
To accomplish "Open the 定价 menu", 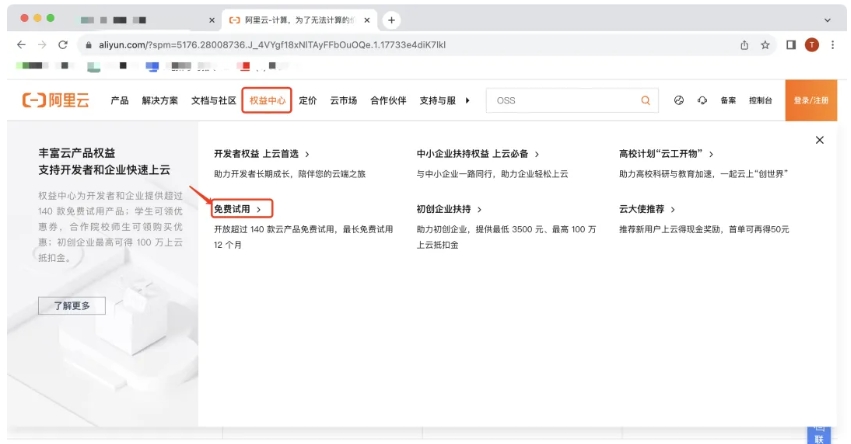I will (308, 100).
